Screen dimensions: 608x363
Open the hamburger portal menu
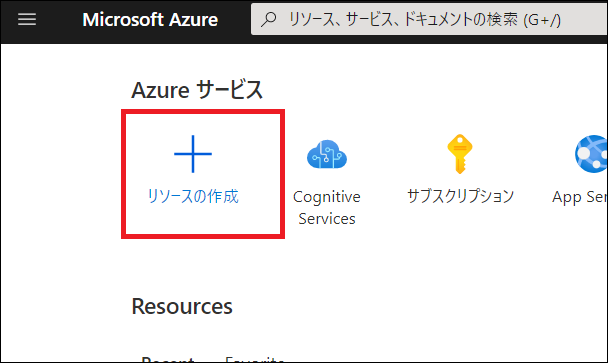(27, 19)
